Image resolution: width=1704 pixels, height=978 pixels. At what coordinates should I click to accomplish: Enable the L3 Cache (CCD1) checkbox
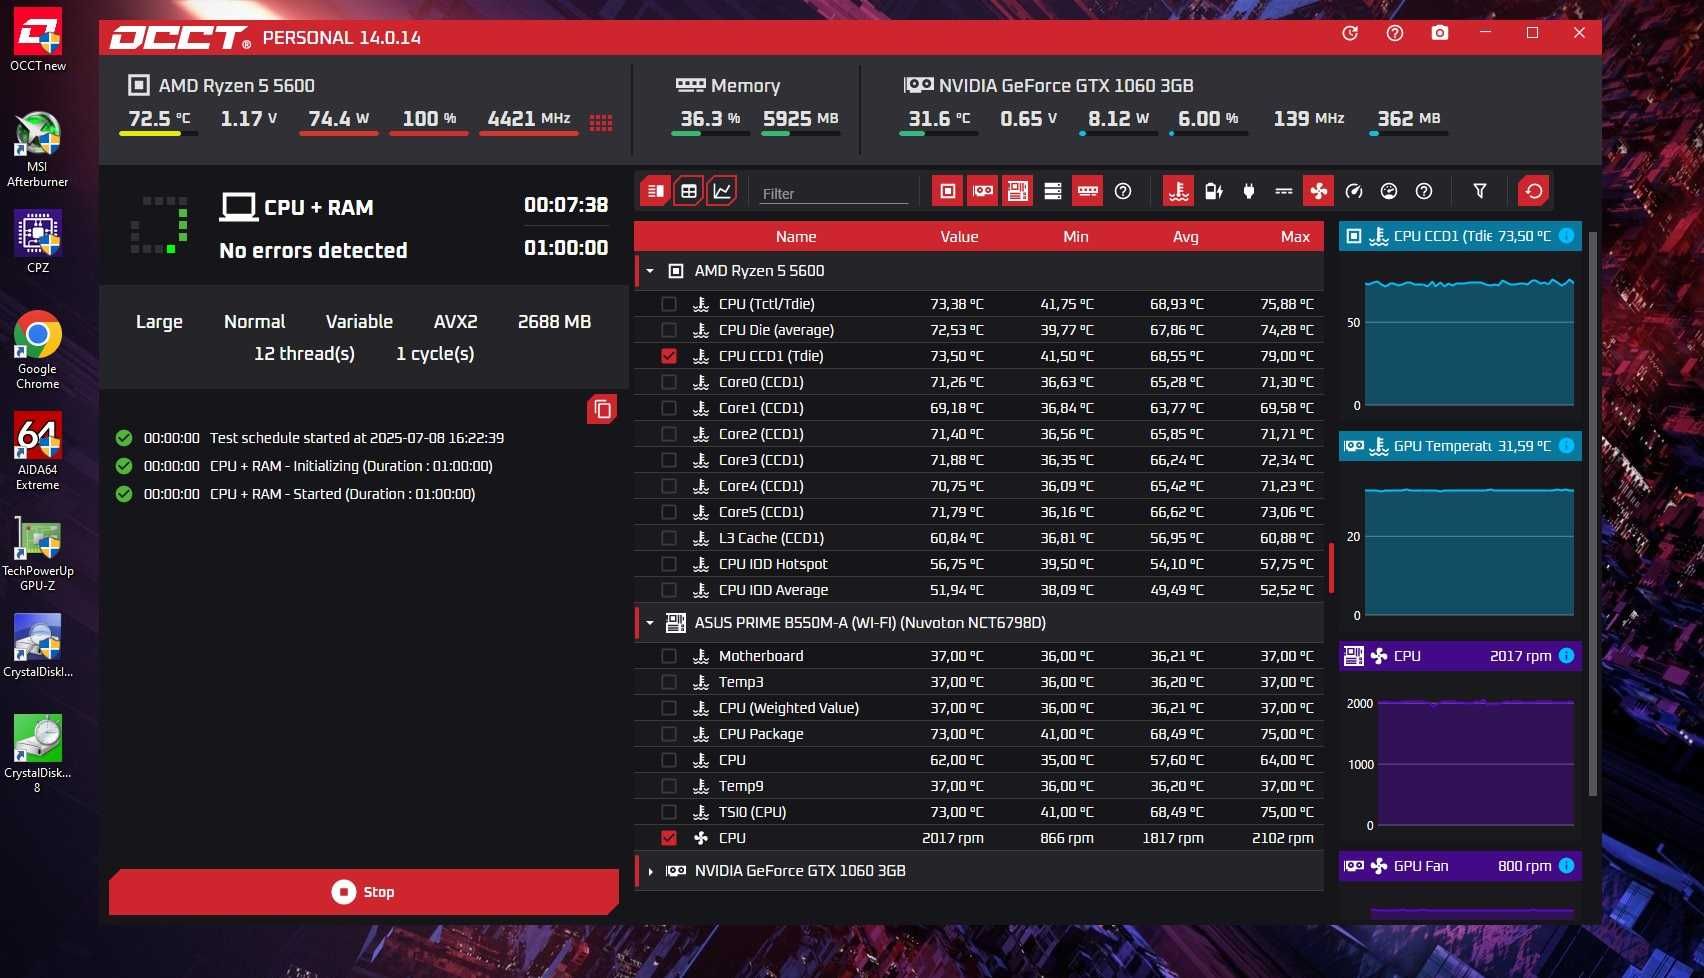point(669,538)
